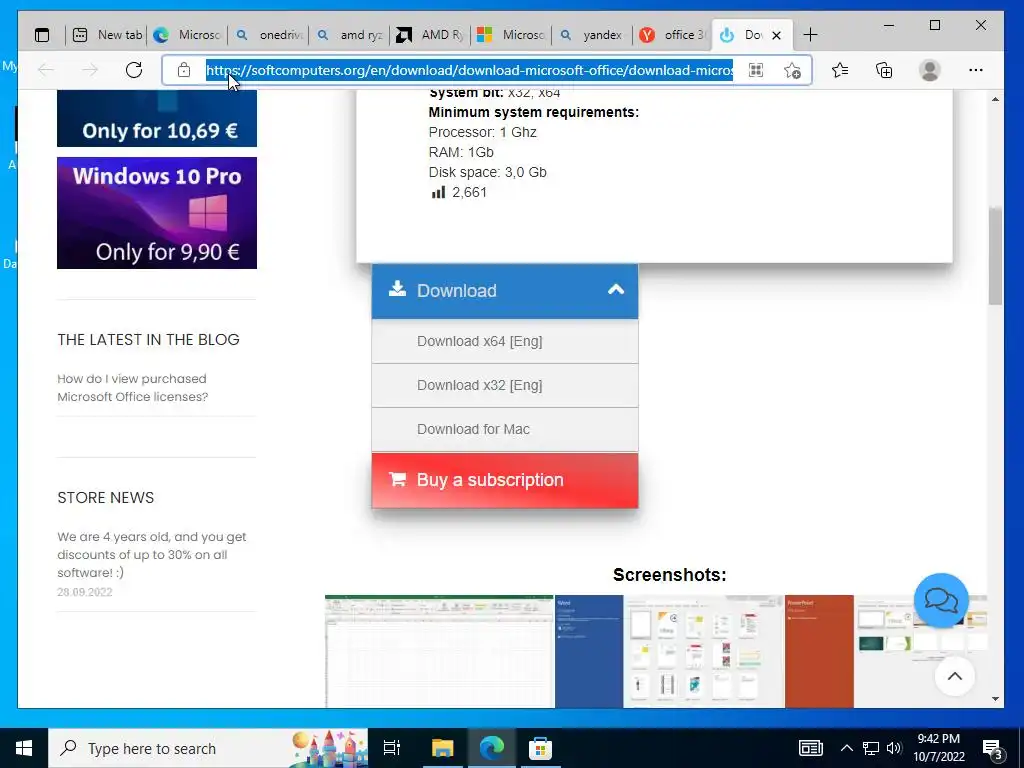Screen dimensions: 1024x768
Task: Open File Explorer from taskbar
Action: pos(442,748)
